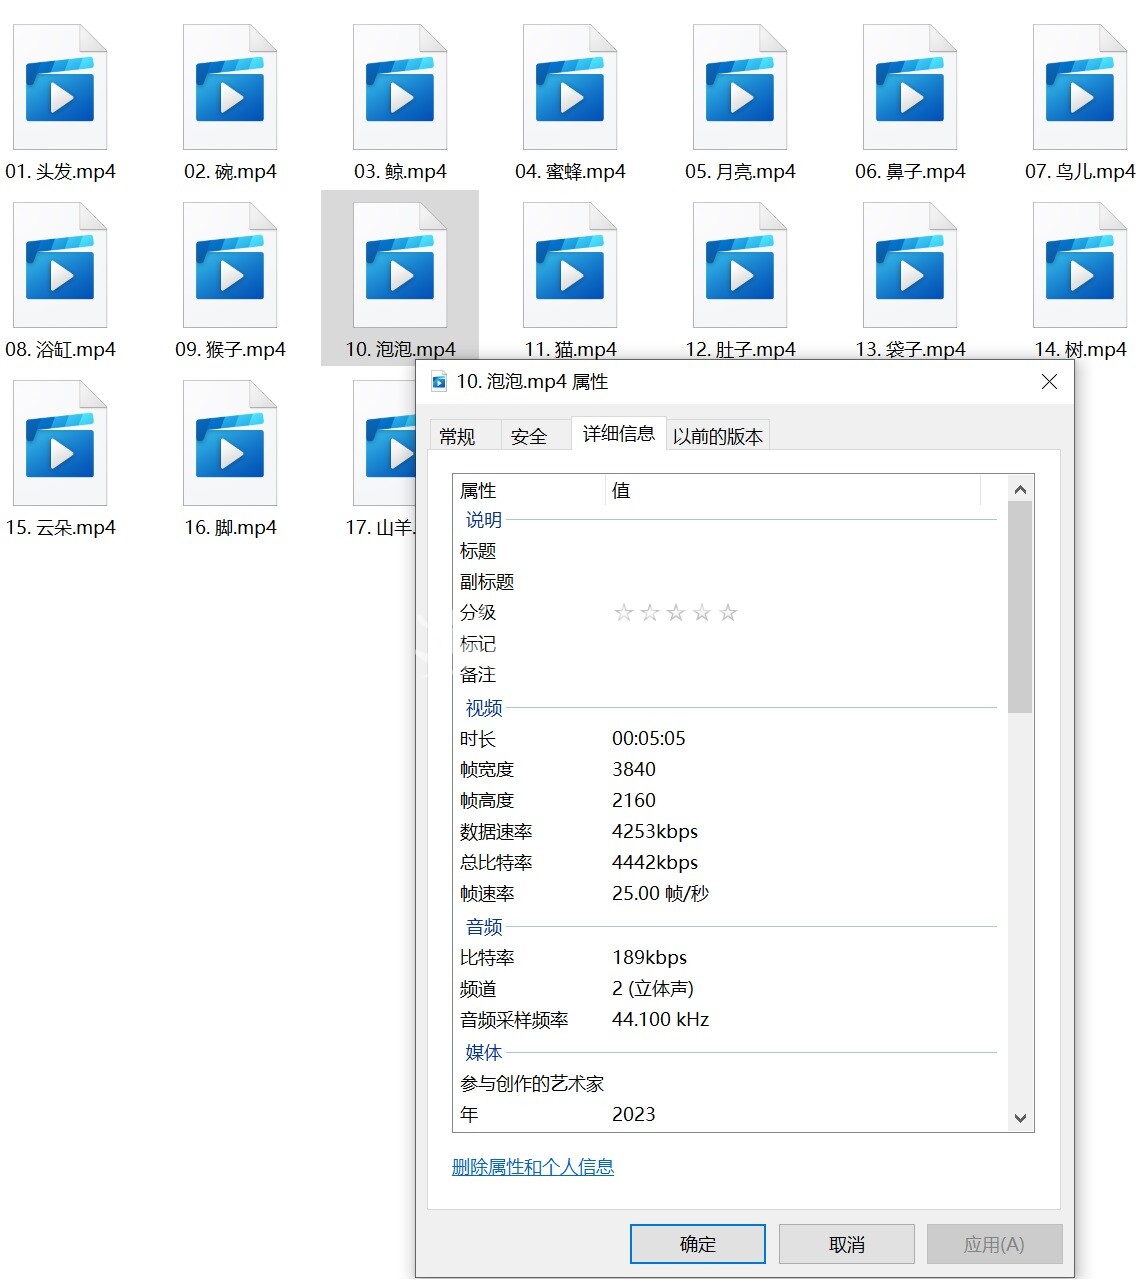Click the 删除属性和个人信息 link
Screen dimensions: 1142x1284
tap(533, 1167)
